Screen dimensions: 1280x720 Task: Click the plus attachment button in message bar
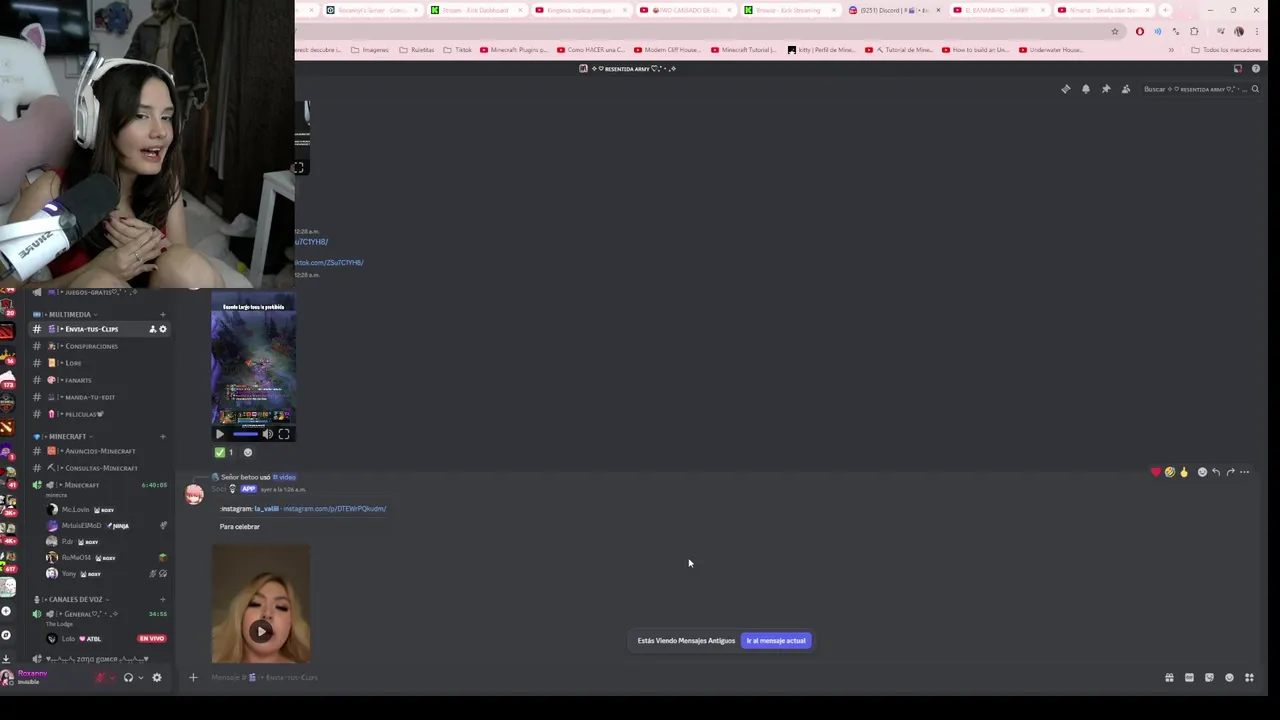[193, 678]
